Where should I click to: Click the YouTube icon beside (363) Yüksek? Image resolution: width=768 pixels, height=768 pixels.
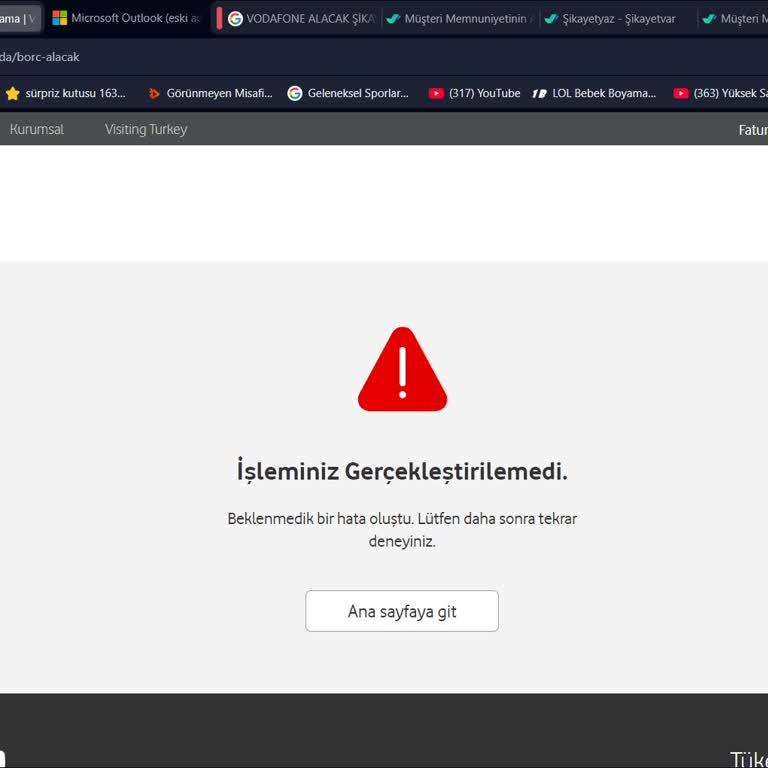[680, 93]
